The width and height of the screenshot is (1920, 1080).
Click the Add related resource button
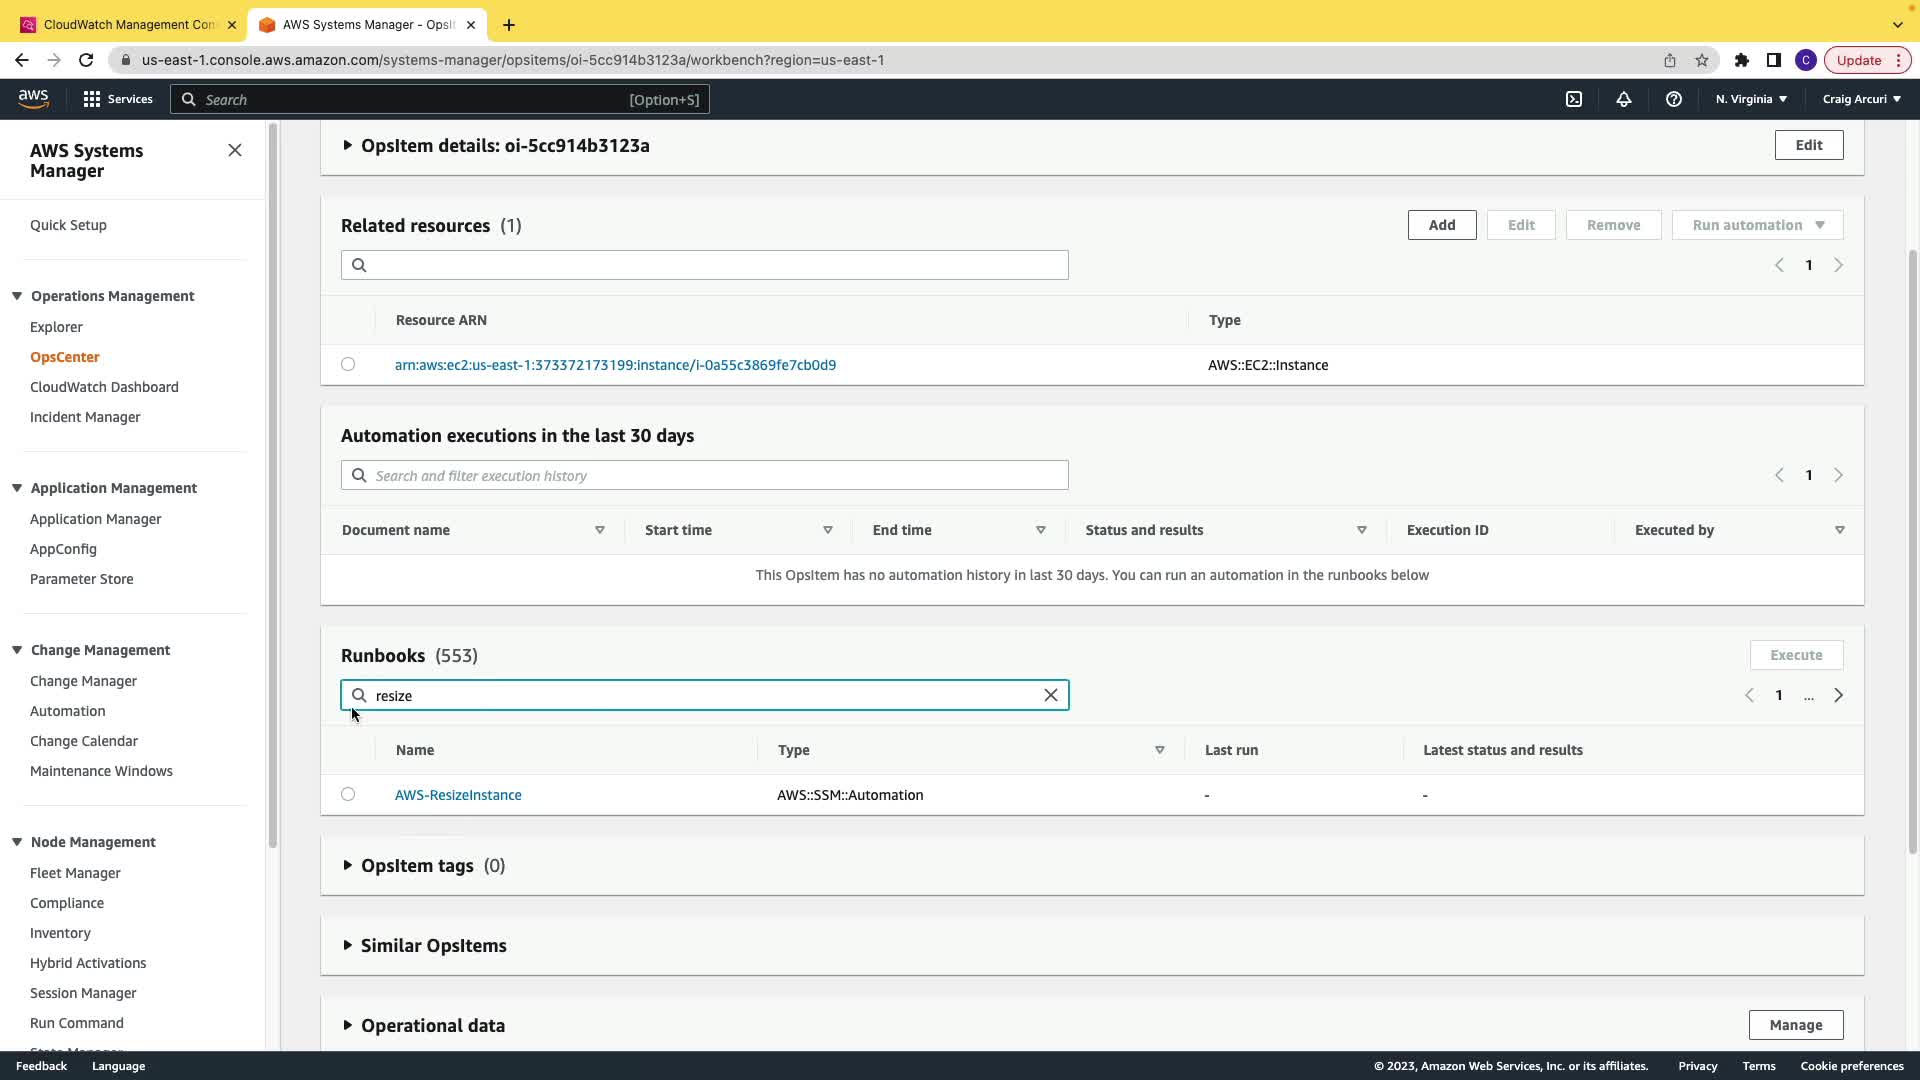click(x=1441, y=225)
